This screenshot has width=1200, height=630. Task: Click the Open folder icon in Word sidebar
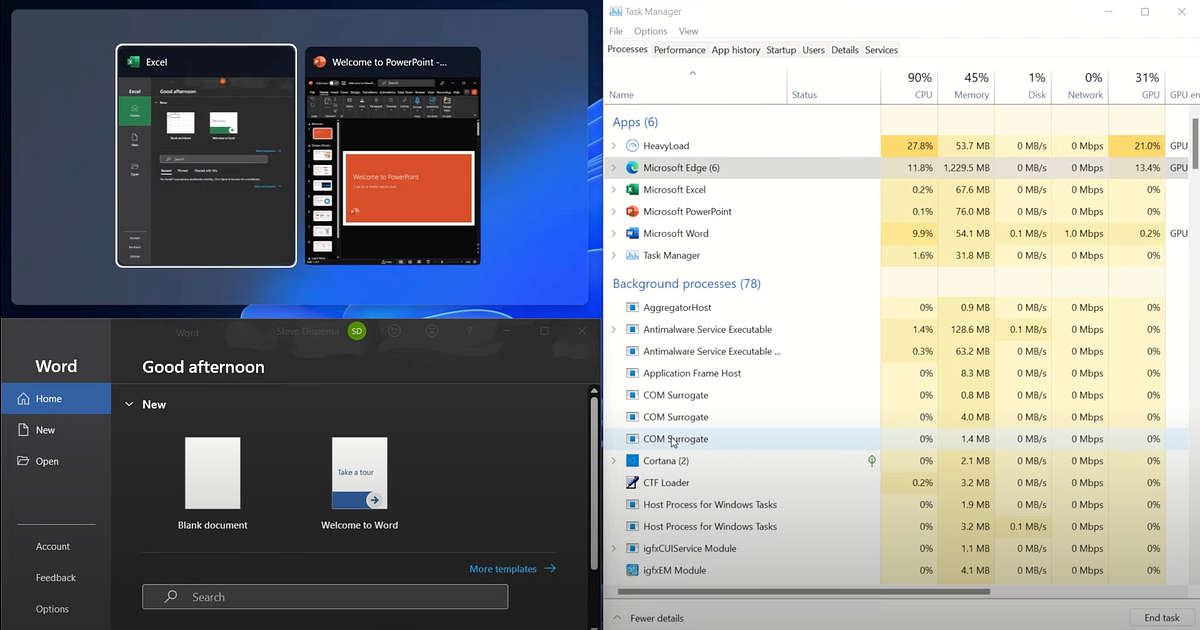click(x=22, y=461)
